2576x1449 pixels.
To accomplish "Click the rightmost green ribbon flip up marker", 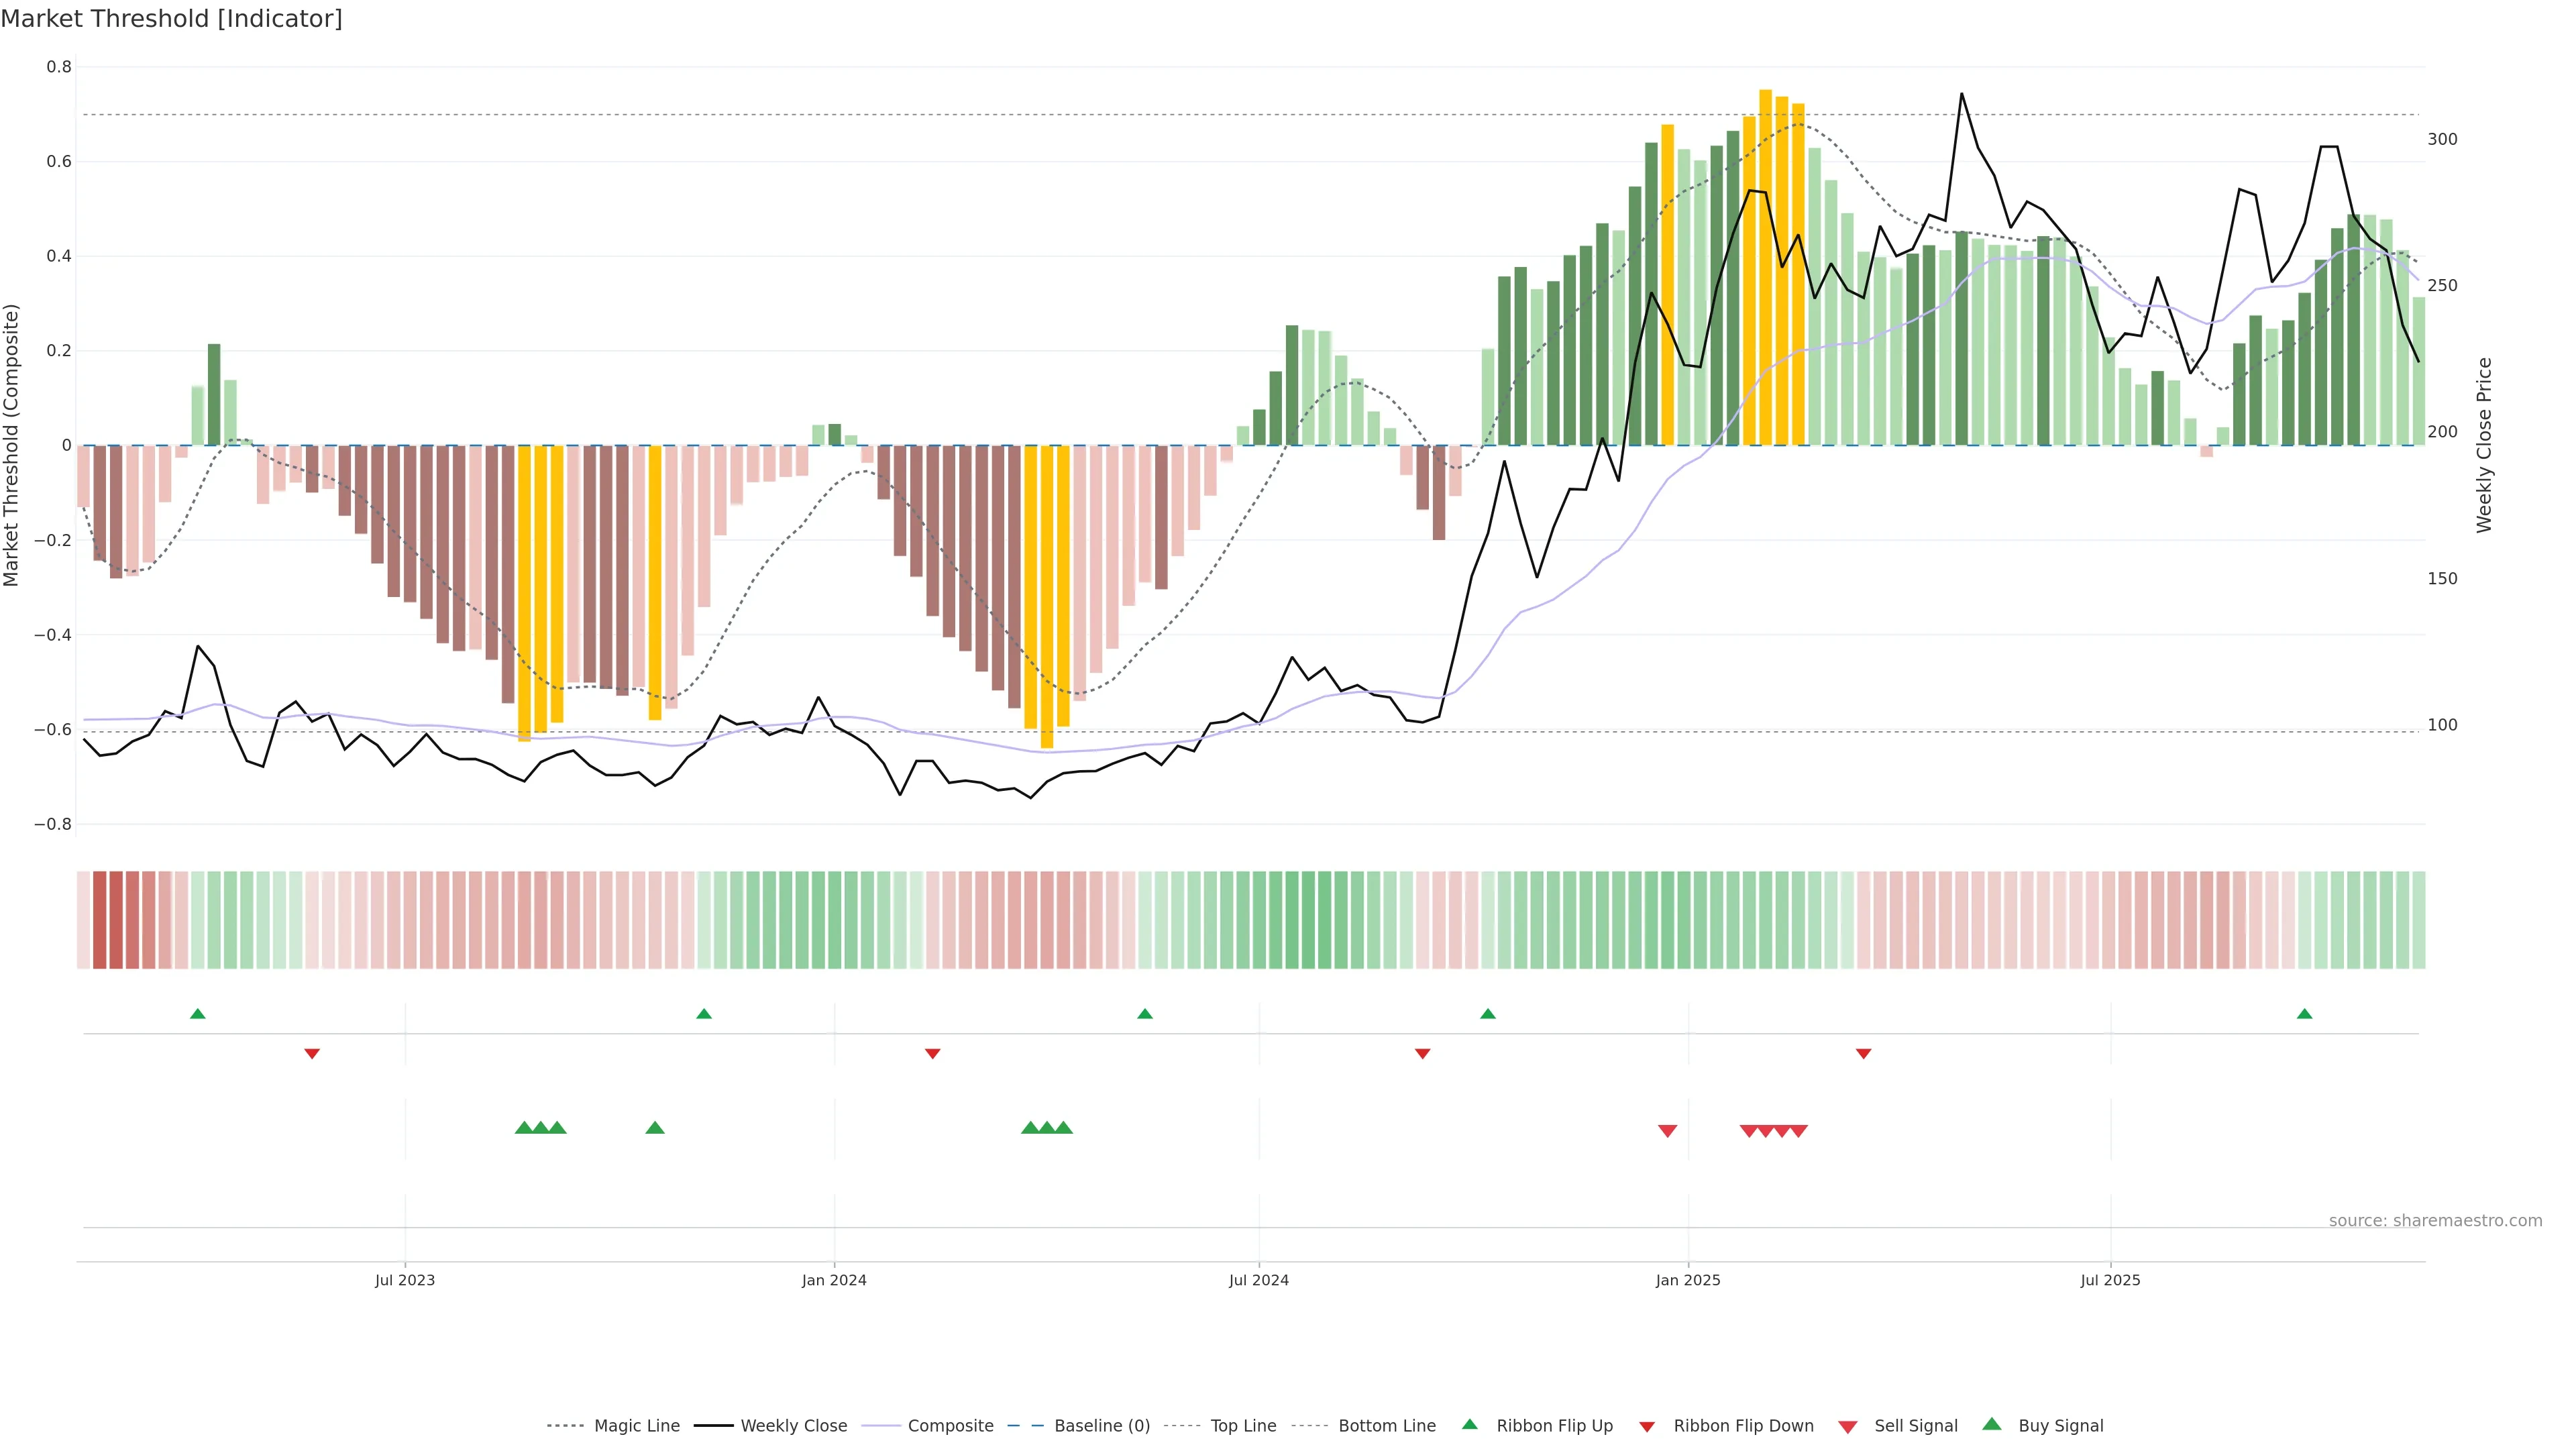I will pyautogui.click(x=2305, y=1014).
